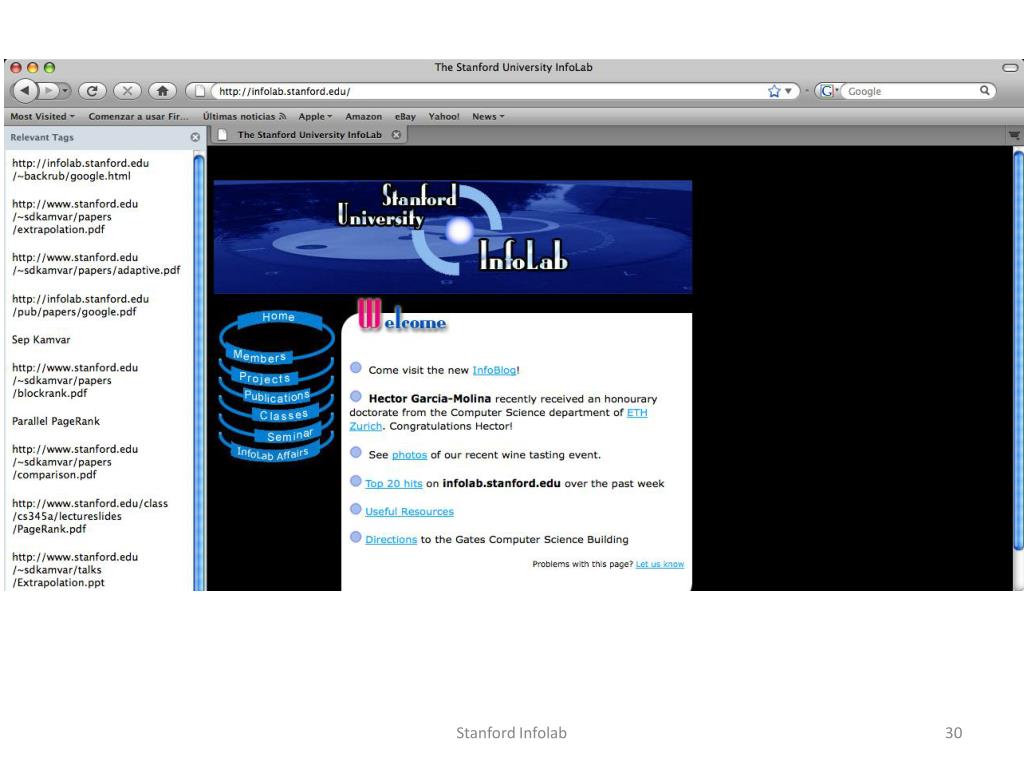Go to Home in the InfoLab navigation
The height and width of the screenshot is (768, 1024).
[279, 317]
